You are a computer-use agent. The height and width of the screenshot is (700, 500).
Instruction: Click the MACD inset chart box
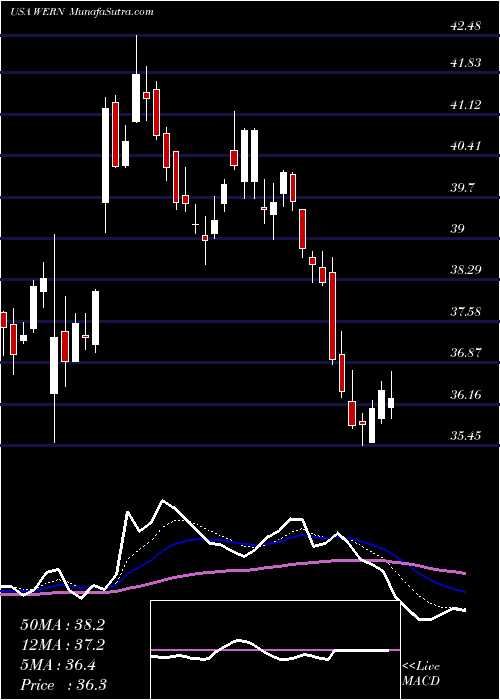[x=275, y=650]
